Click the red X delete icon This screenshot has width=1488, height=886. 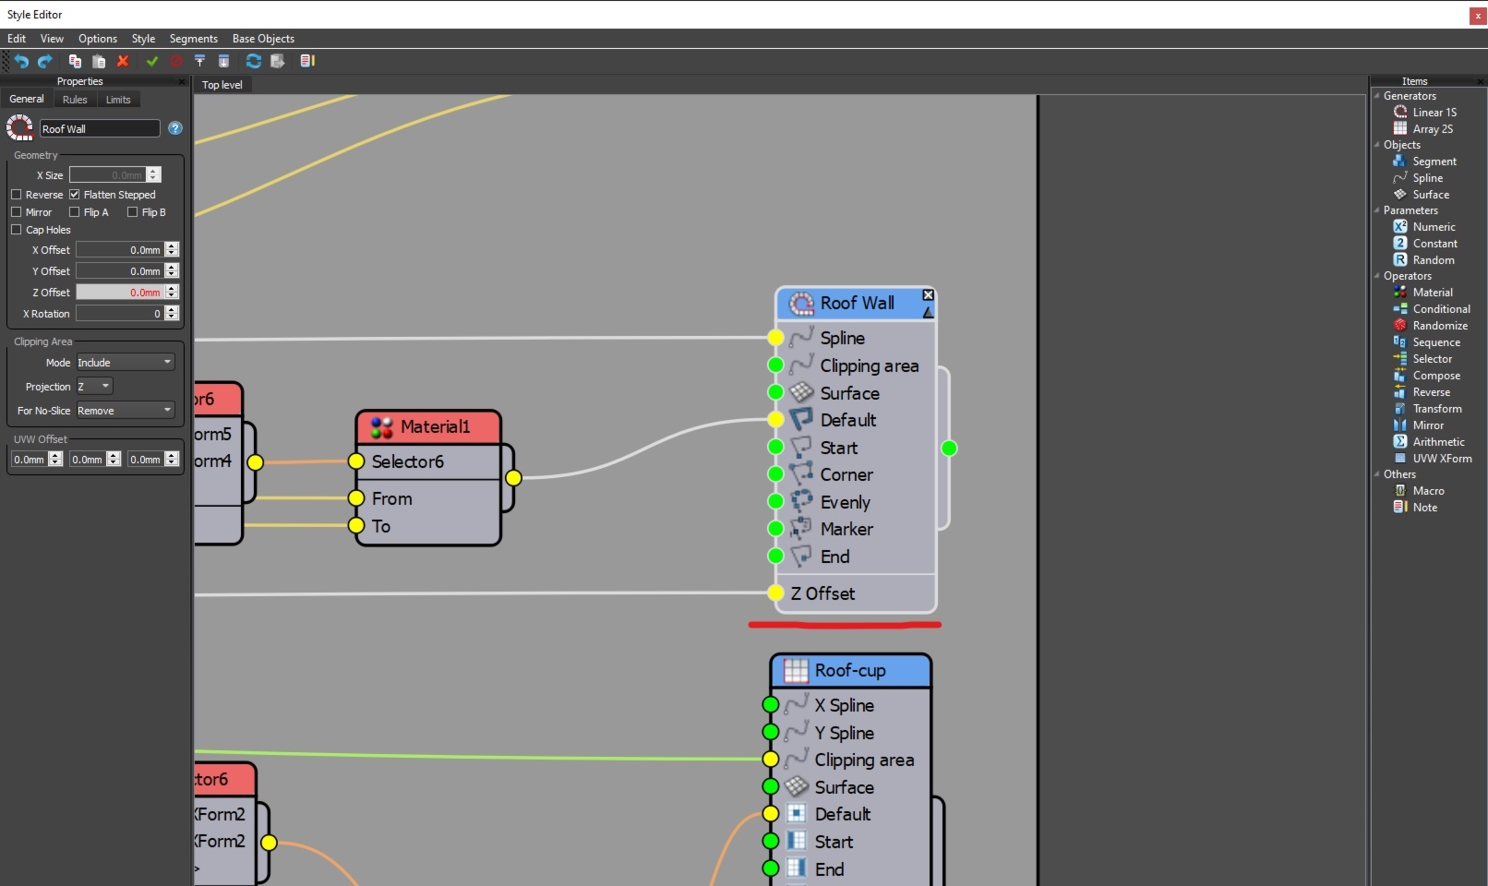click(123, 61)
